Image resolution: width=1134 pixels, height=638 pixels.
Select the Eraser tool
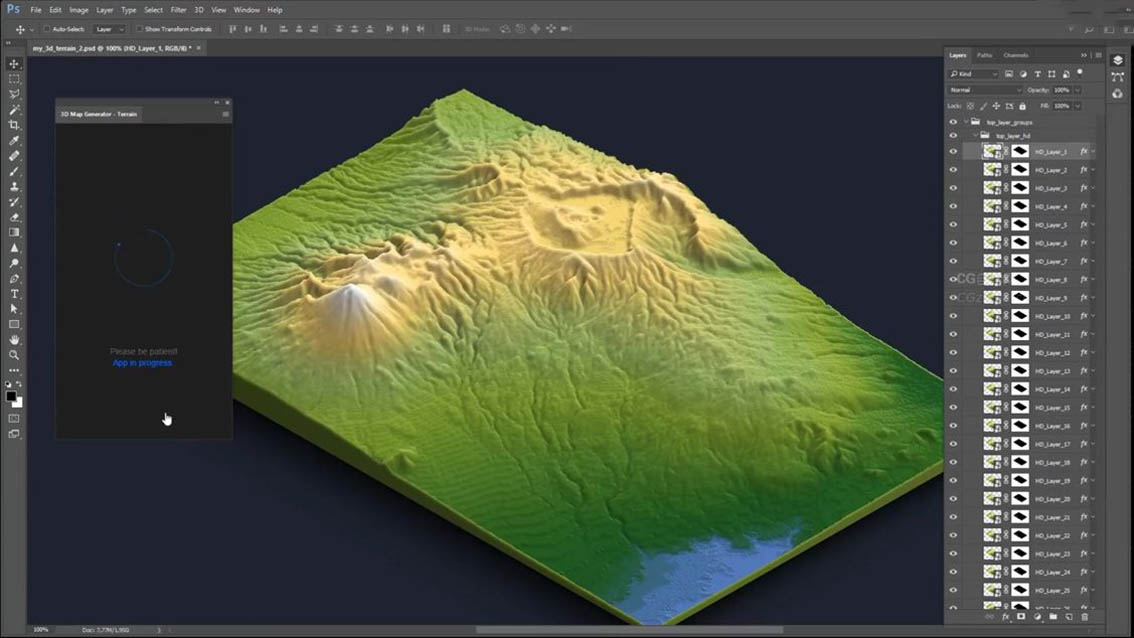click(x=14, y=217)
